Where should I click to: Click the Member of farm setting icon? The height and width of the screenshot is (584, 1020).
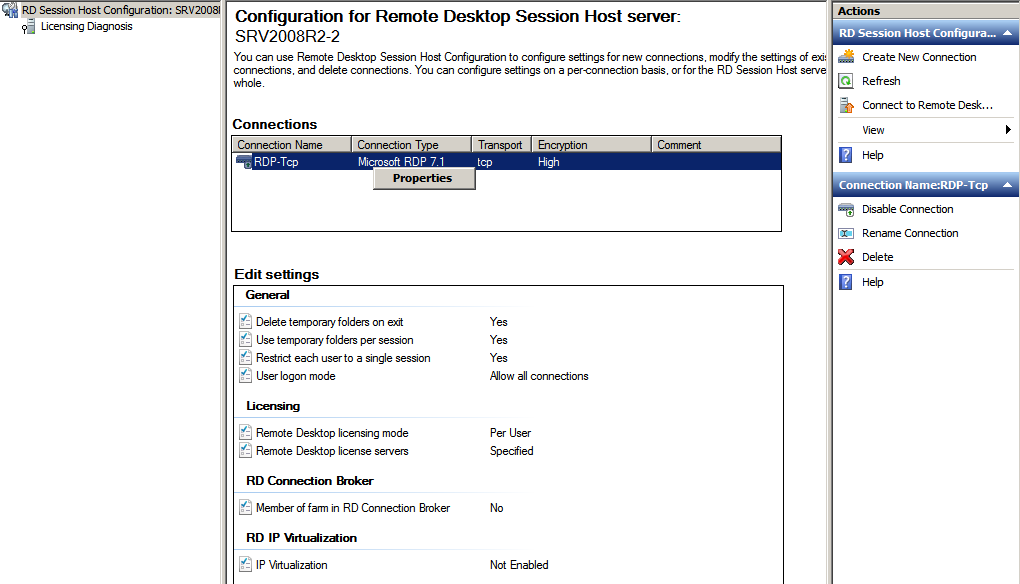tap(245, 507)
